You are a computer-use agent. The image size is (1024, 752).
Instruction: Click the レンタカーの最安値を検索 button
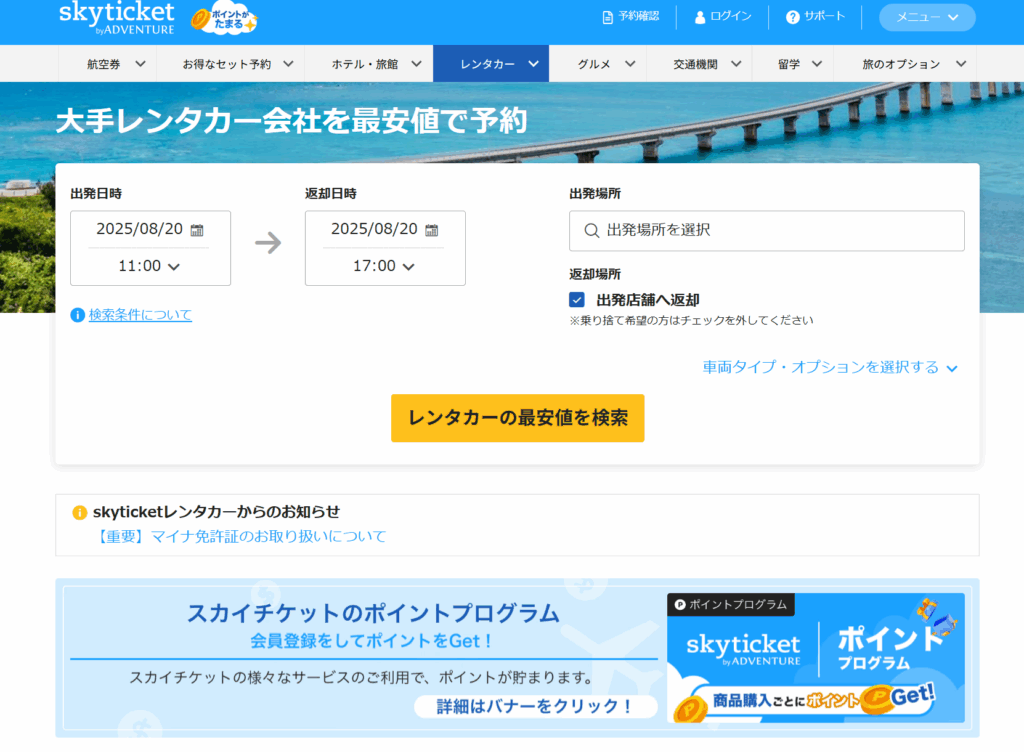pos(518,418)
